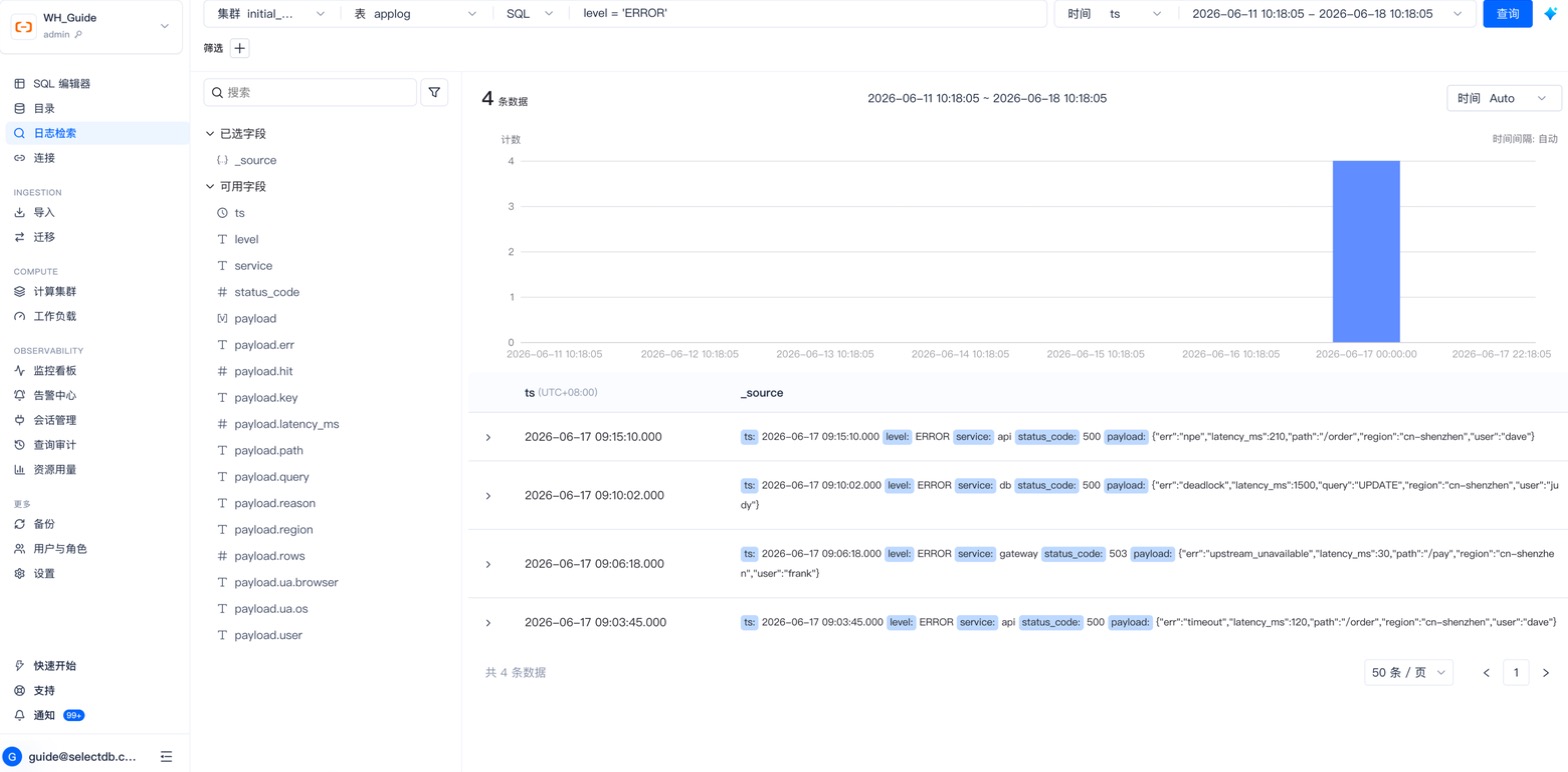Image resolution: width=1568 pixels, height=772 pixels.
Task: Click the filter funnel icon next to search
Action: 434,92
